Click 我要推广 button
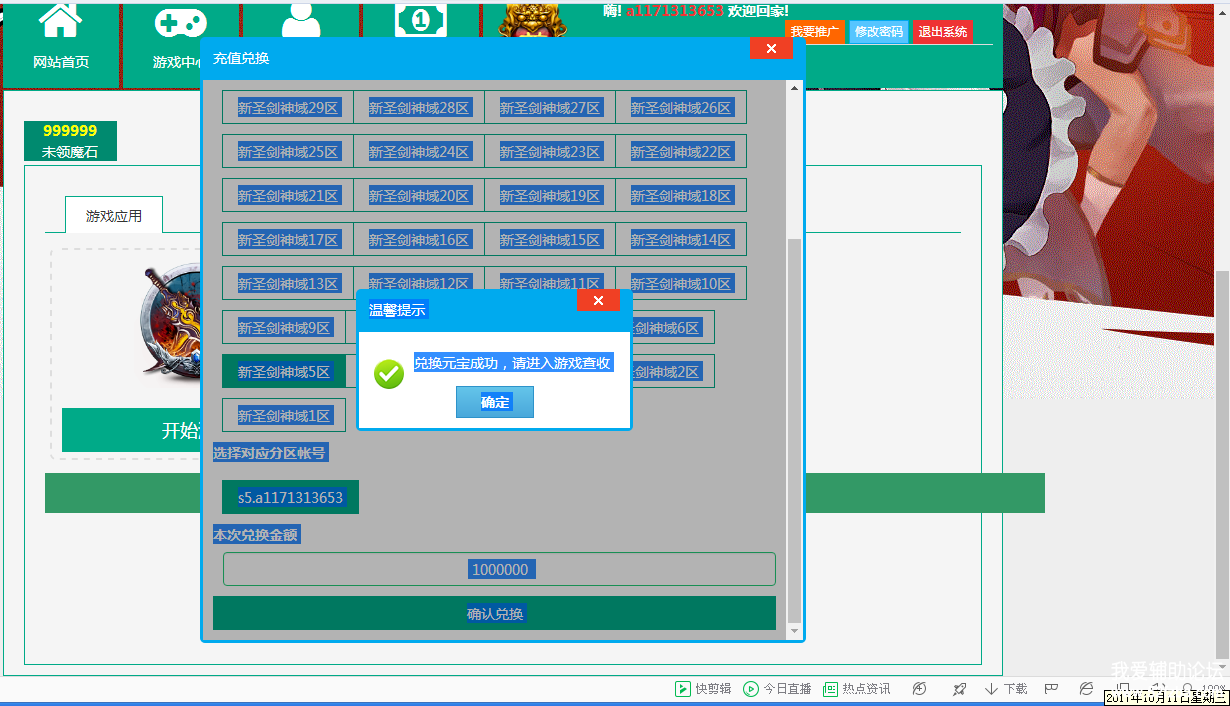 pos(815,32)
